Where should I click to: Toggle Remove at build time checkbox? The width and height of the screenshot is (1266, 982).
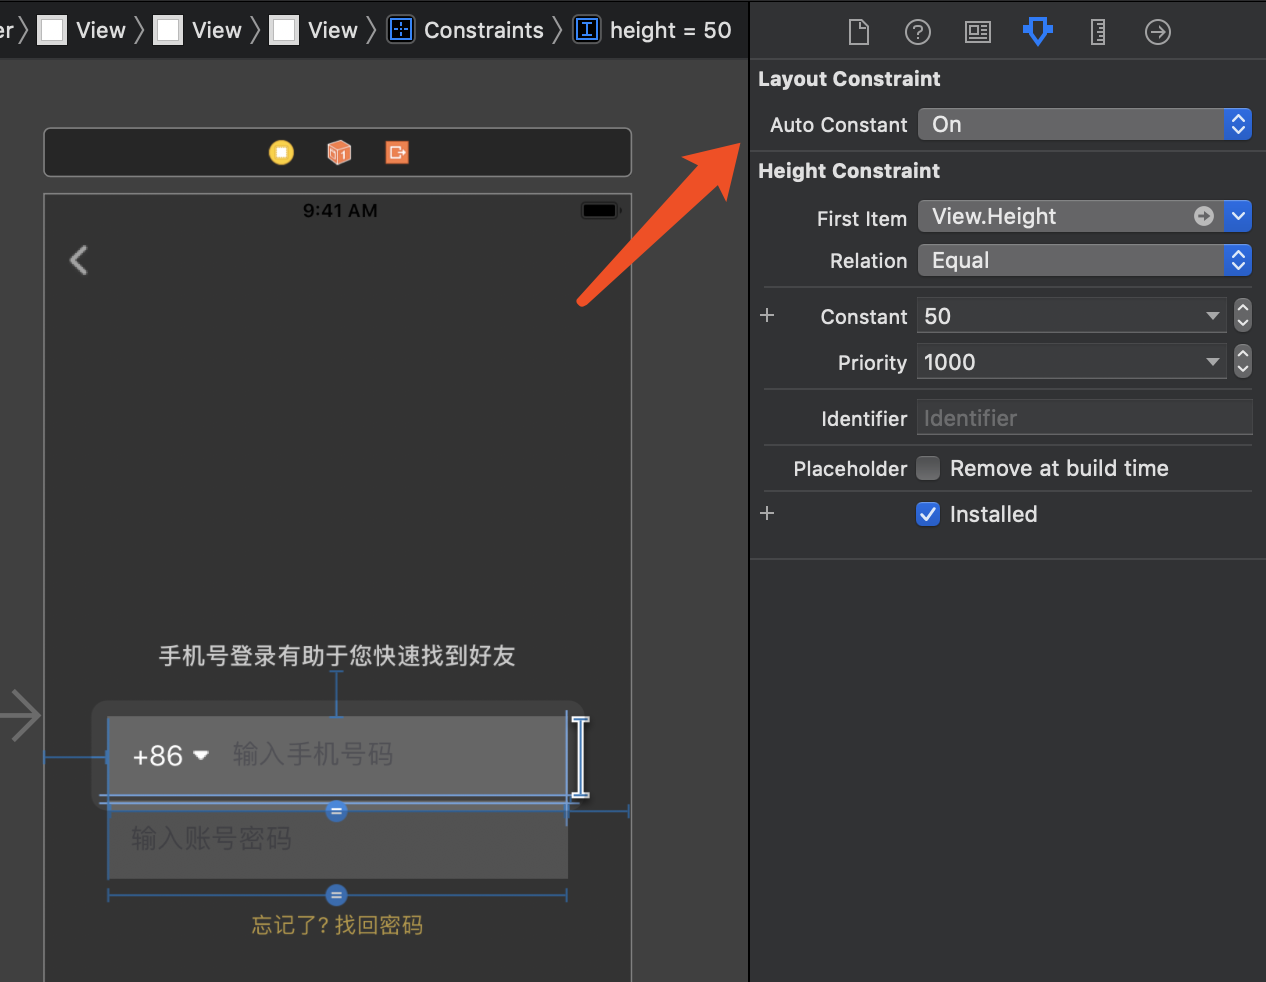point(928,468)
